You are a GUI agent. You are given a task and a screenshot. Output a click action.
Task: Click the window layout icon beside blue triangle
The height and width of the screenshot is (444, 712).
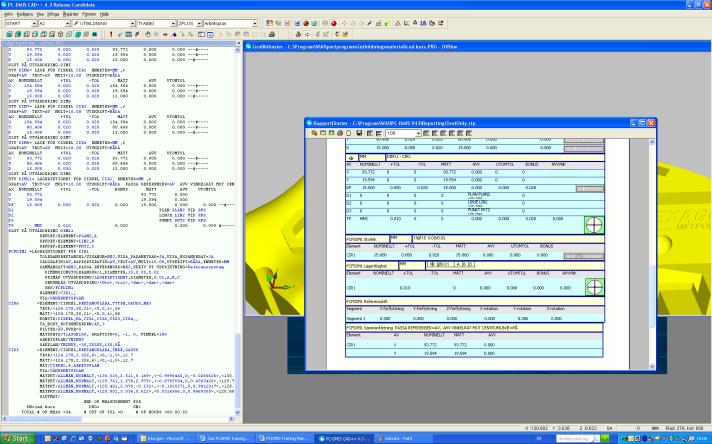(x=202, y=35)
